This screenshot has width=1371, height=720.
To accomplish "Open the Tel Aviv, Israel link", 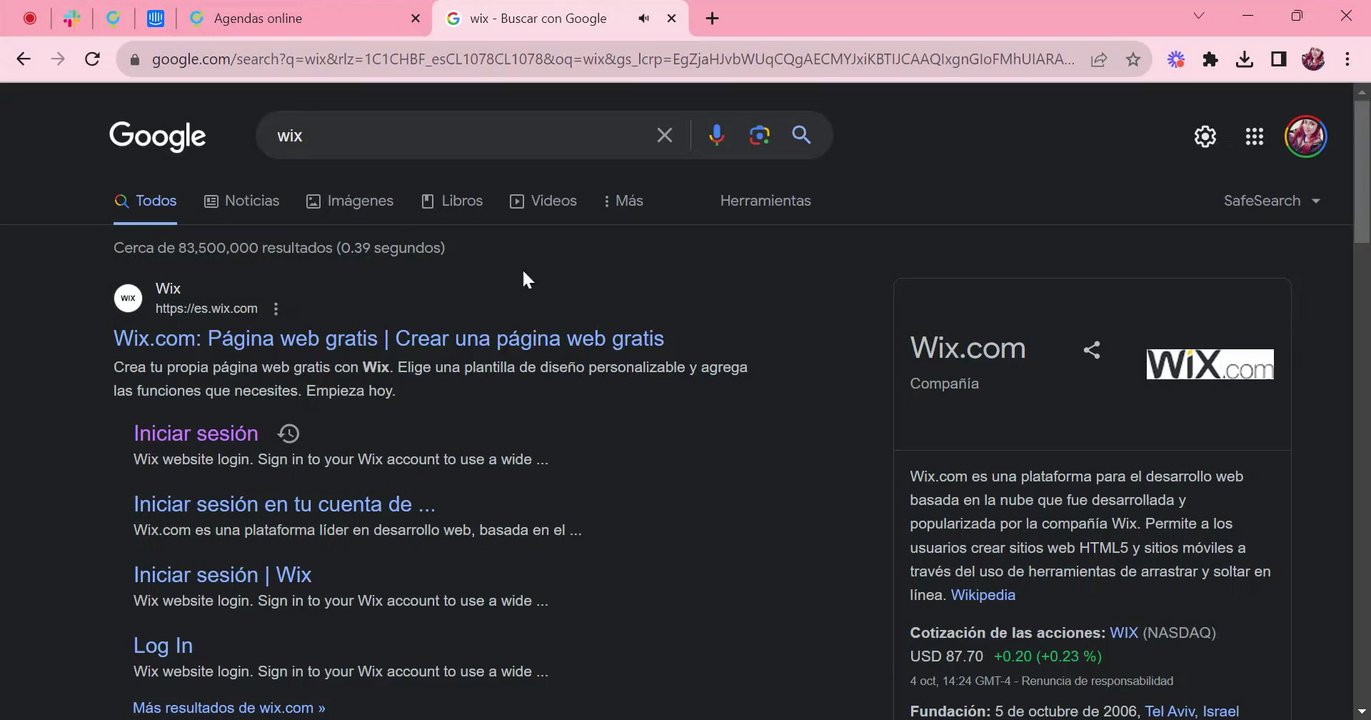I will [x=1192, y=711].
